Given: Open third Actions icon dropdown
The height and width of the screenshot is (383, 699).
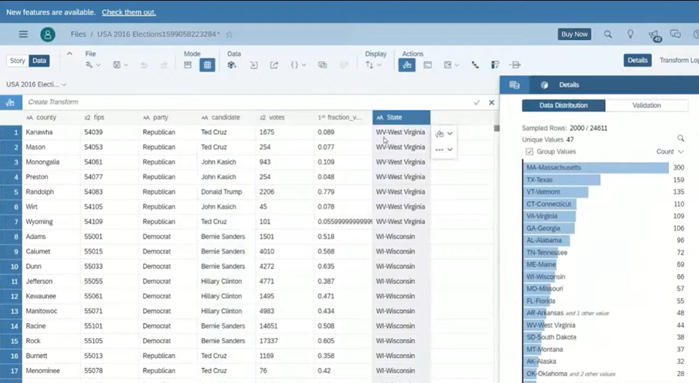Looking at the screenshot, I should click(x=451, y=65).
